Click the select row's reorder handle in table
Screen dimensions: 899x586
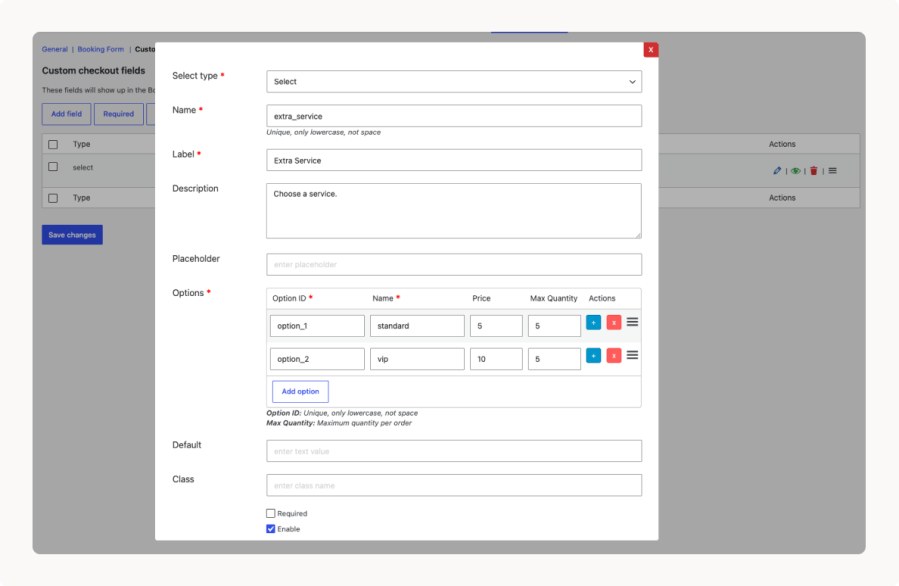click(832, 171)
